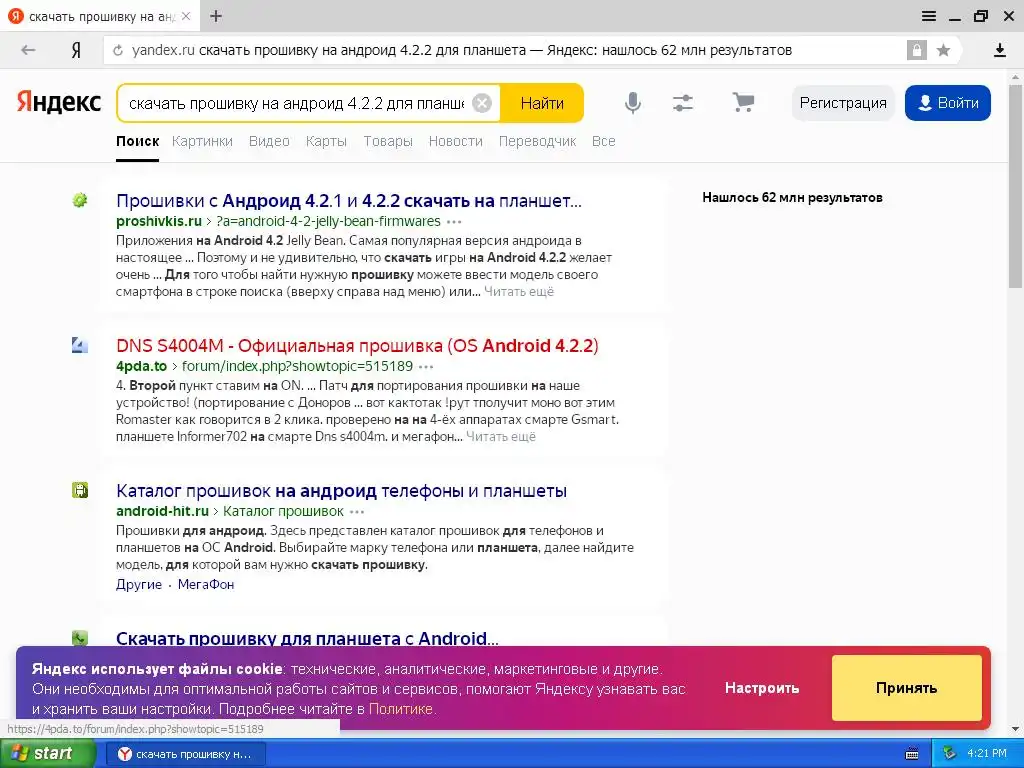Close the current browser tab

[186, 16]
